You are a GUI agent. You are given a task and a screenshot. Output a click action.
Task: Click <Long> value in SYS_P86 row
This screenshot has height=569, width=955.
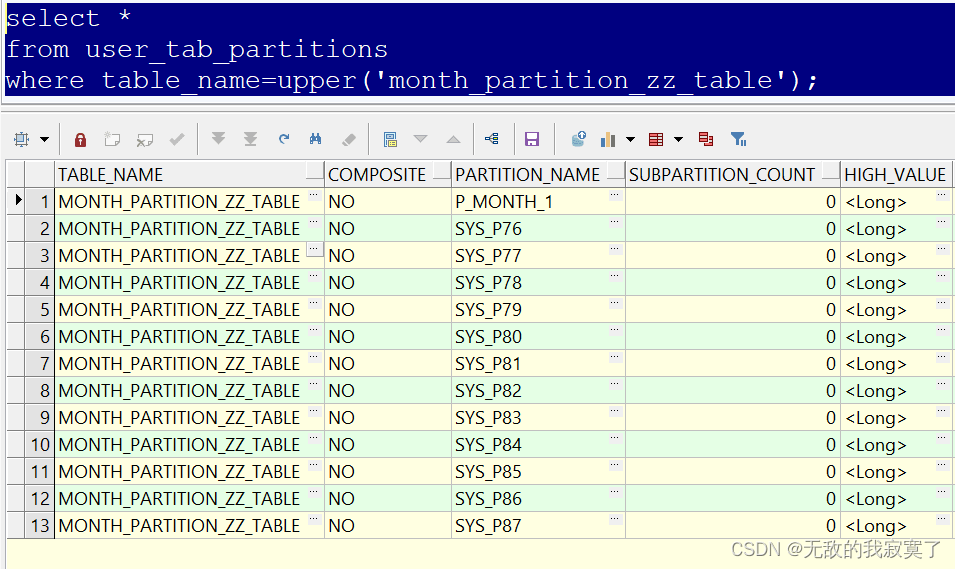pos(876,499)
